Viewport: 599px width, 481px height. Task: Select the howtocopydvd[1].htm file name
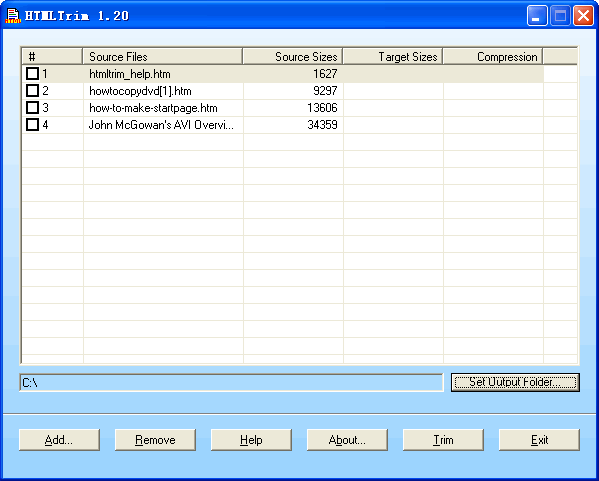click(x=140, y=91)
